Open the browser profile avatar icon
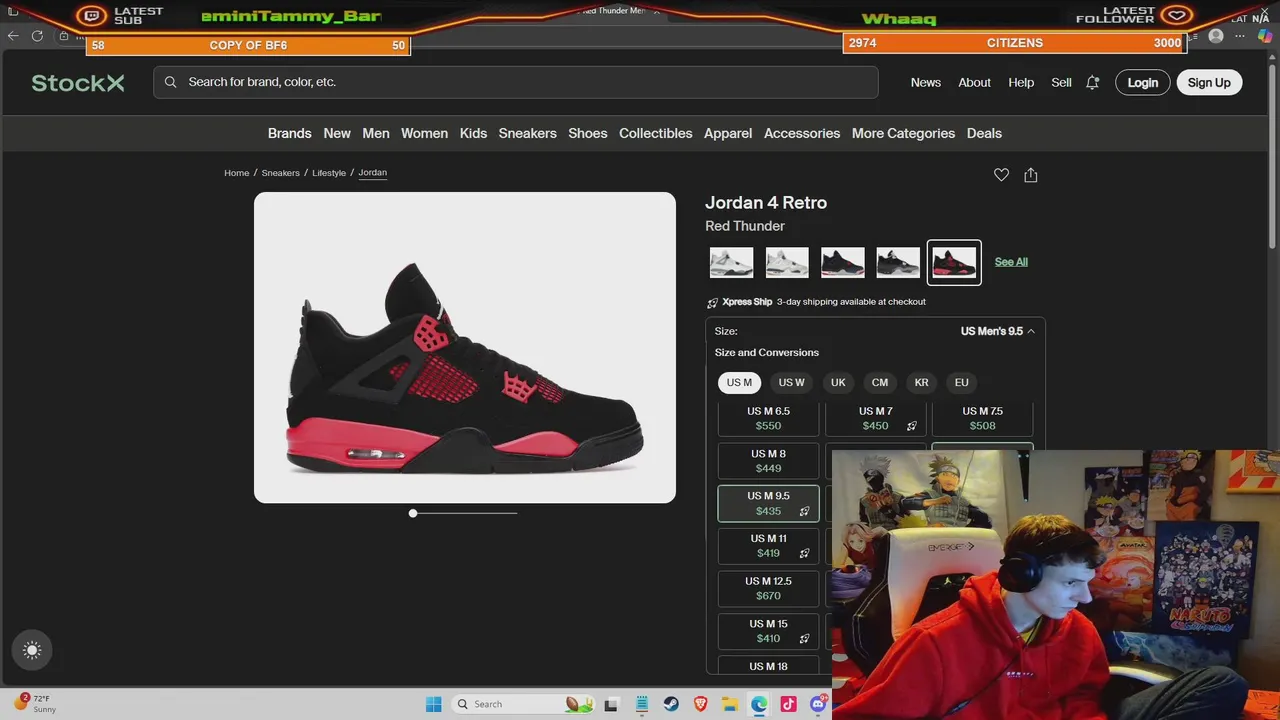Viewport: 1280px width, 720px height. click(1216, 36)
